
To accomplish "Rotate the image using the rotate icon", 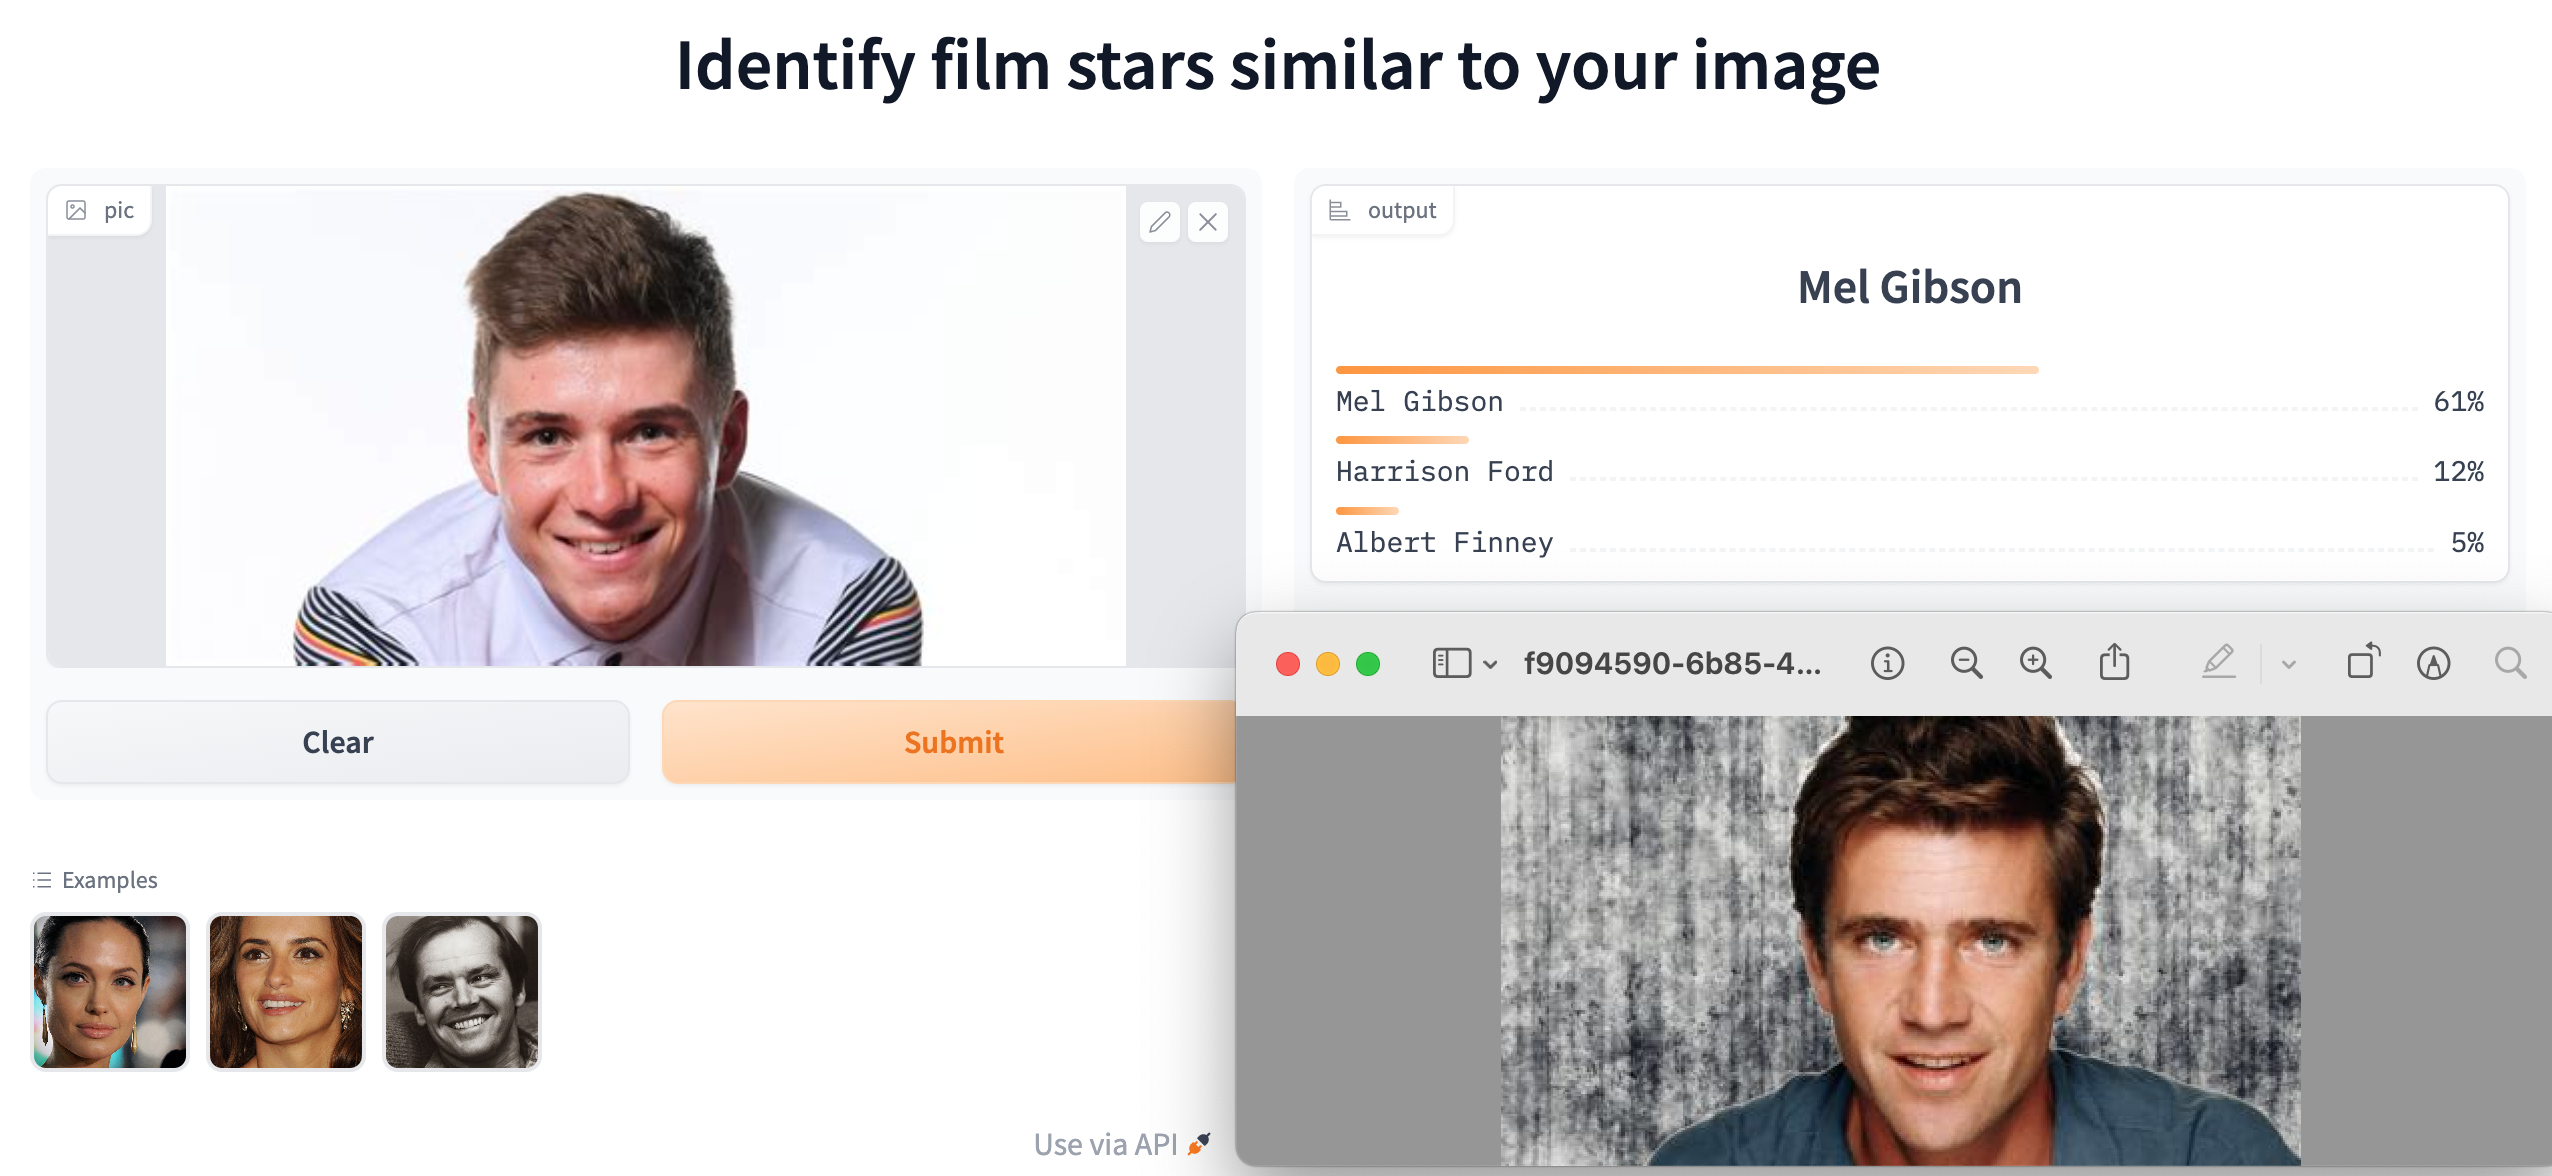I will [x=2363, y=662].
